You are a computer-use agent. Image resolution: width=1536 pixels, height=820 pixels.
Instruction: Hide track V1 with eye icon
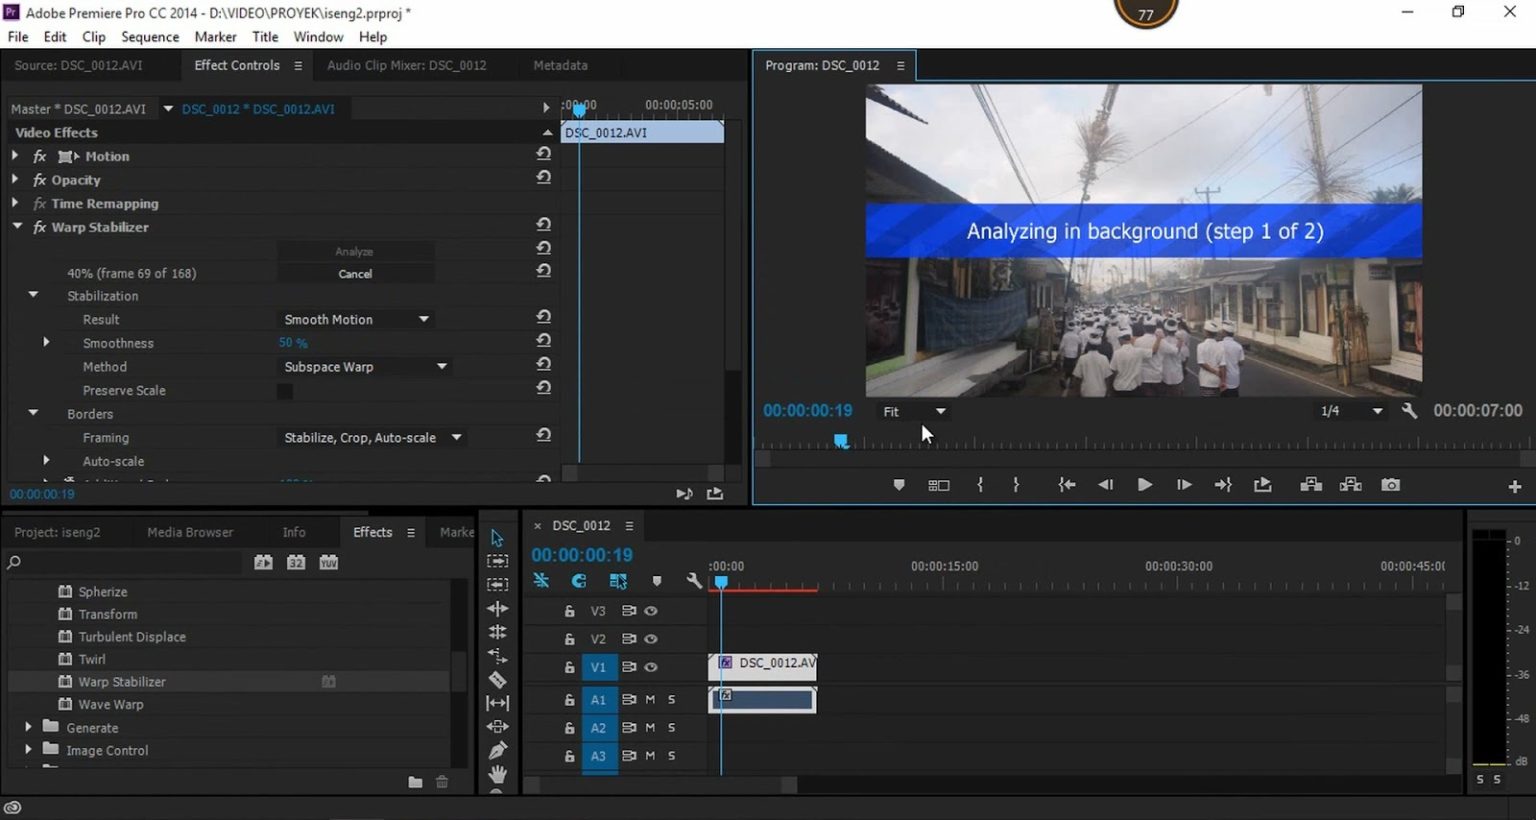click(651, 667)
